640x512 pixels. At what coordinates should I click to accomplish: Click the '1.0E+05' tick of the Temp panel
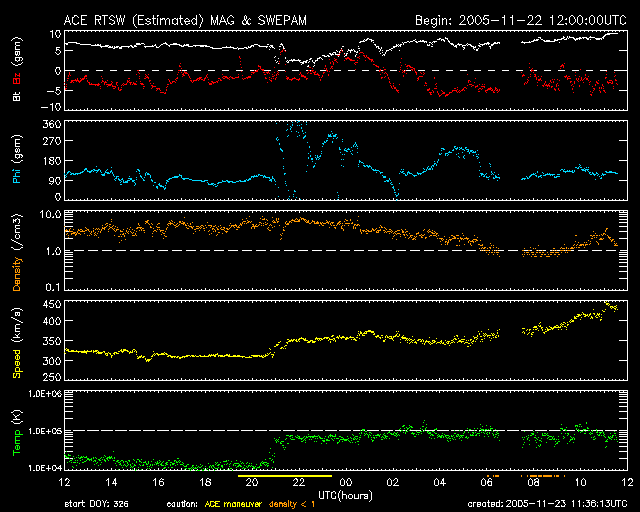coord(45,431)
